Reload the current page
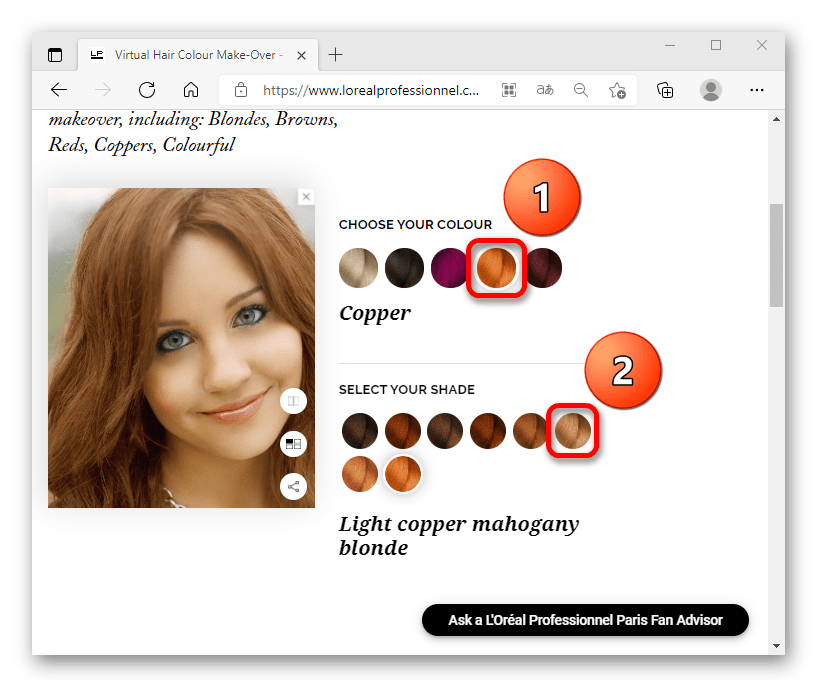817x687 pixels. tap(147, 90)
